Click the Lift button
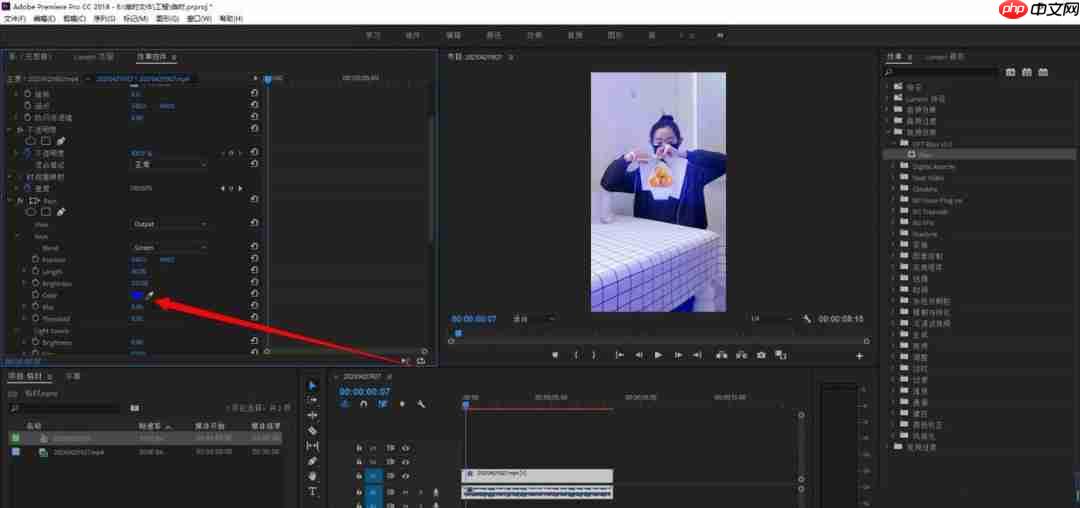Screen dimensions: 1080x508 click(x=721, y=355)
